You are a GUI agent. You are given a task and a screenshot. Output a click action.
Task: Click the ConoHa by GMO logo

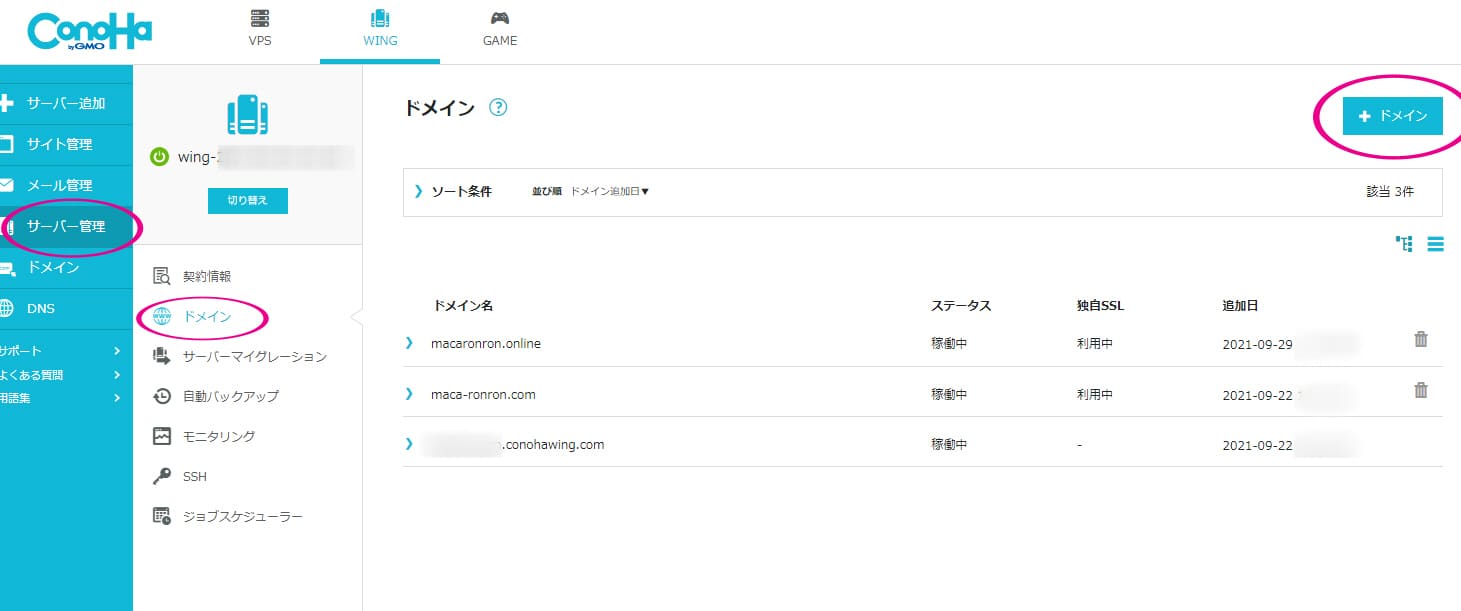[x=89, y=32]
